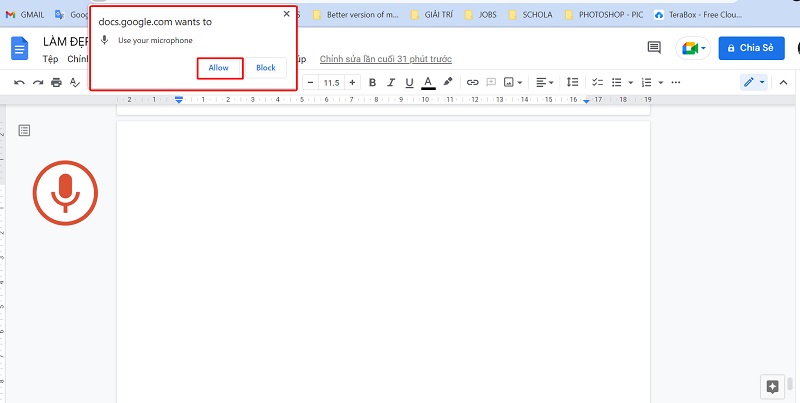This screenshot has height=403, width=800.
Task: Toggle italic formatting
Action: click(391, 83)
